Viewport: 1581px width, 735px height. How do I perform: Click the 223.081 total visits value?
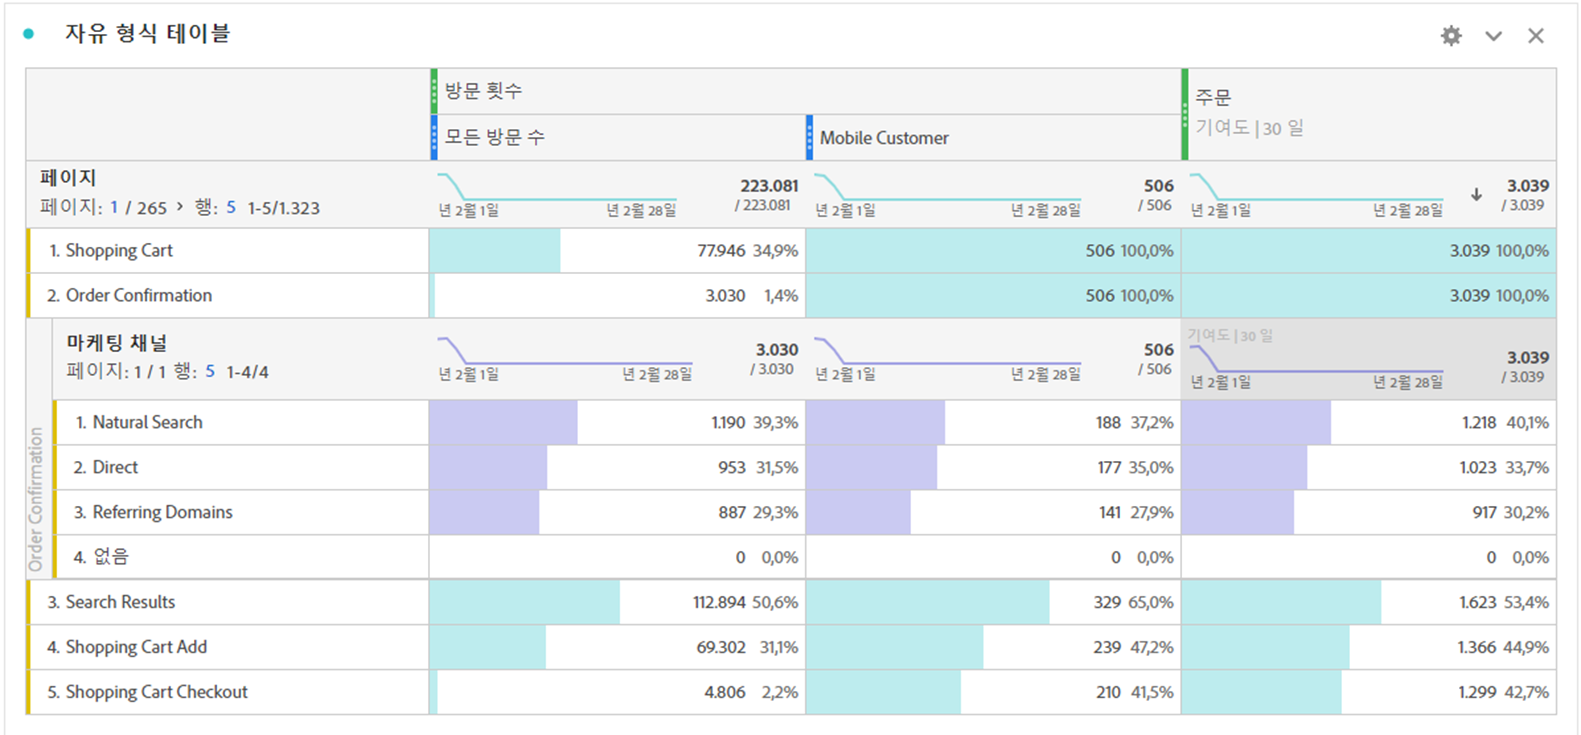769,186
